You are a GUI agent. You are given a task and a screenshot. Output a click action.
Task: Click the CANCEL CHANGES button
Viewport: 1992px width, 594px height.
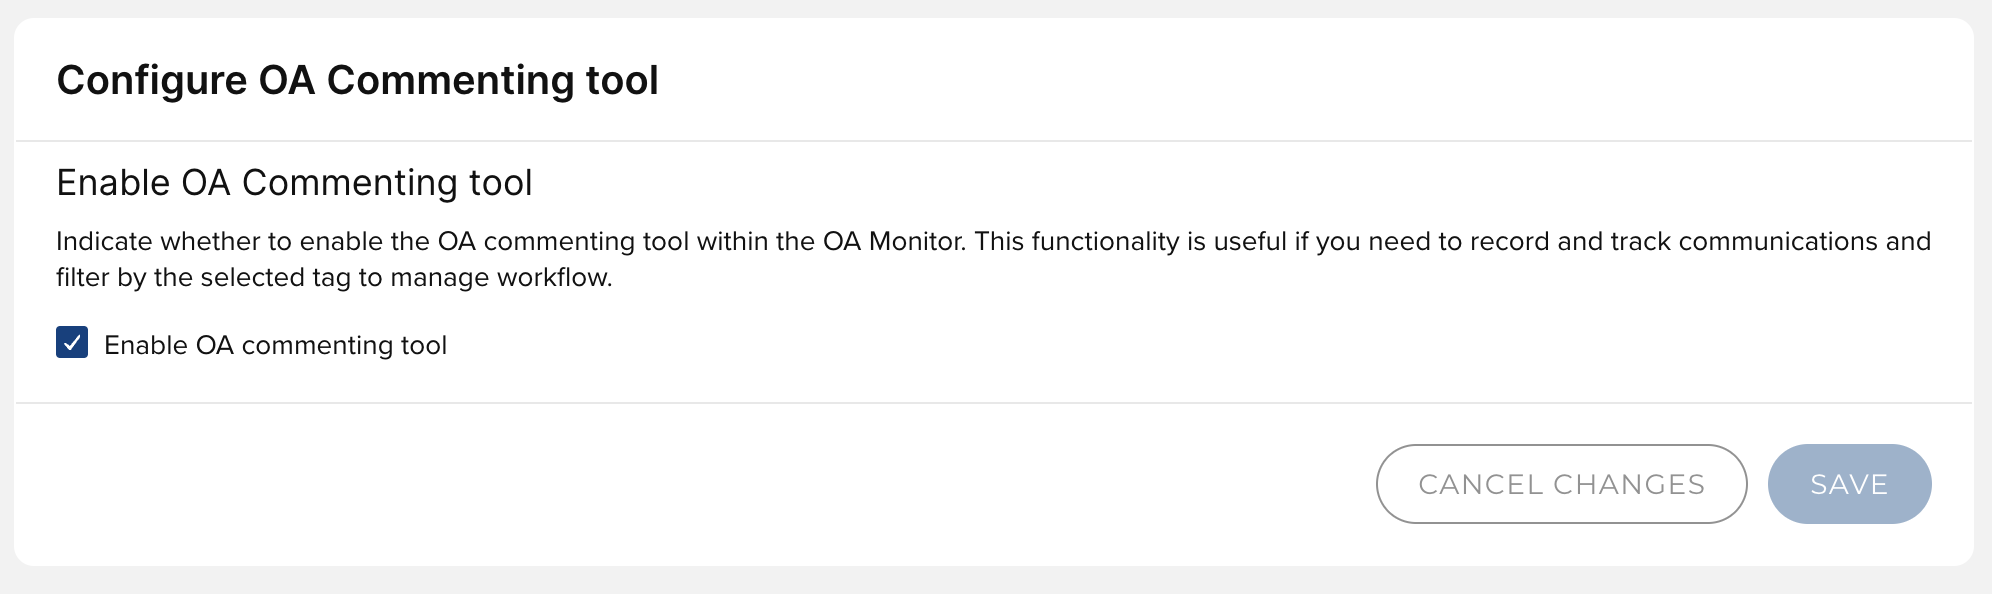1561,484
